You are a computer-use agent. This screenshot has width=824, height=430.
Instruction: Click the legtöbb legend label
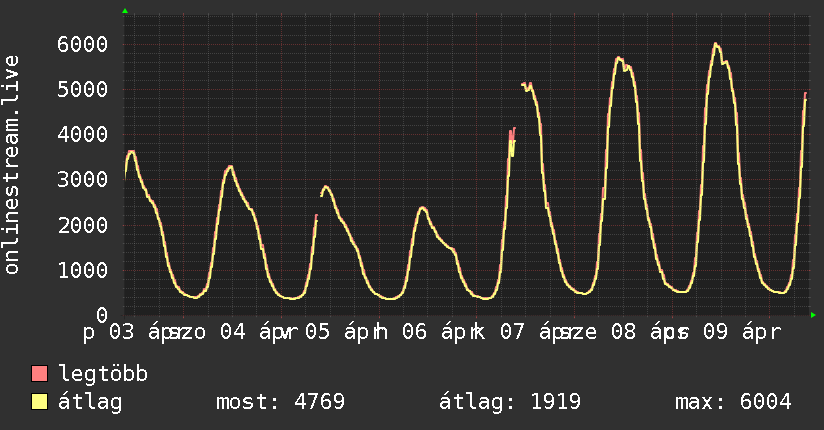pos(103,373)
